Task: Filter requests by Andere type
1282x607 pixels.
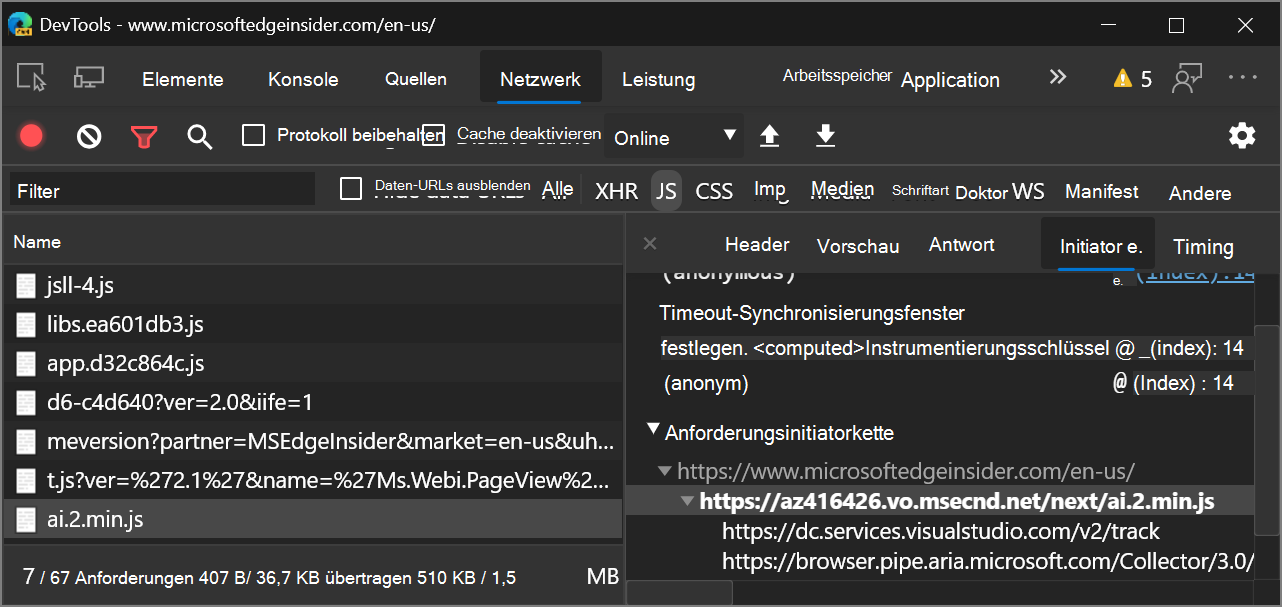Action: [1200, 193]
